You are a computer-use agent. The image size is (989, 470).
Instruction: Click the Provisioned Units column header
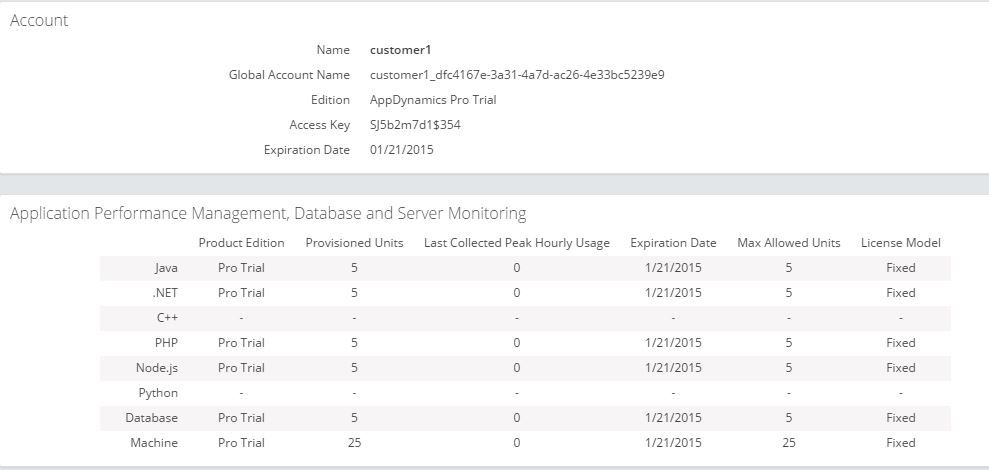[x=354, y=243]
